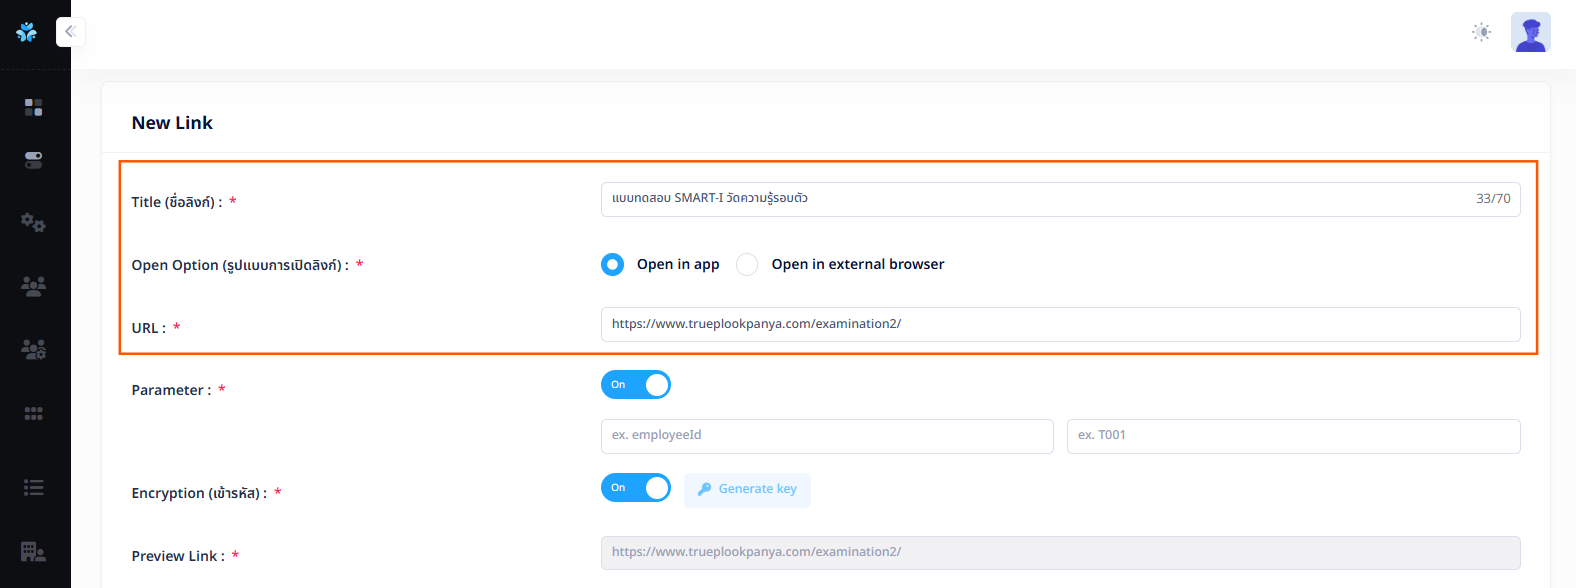The image size is (1576, 588).
Task: Focus the parameter name field employeeId
Action: point(827,436)
